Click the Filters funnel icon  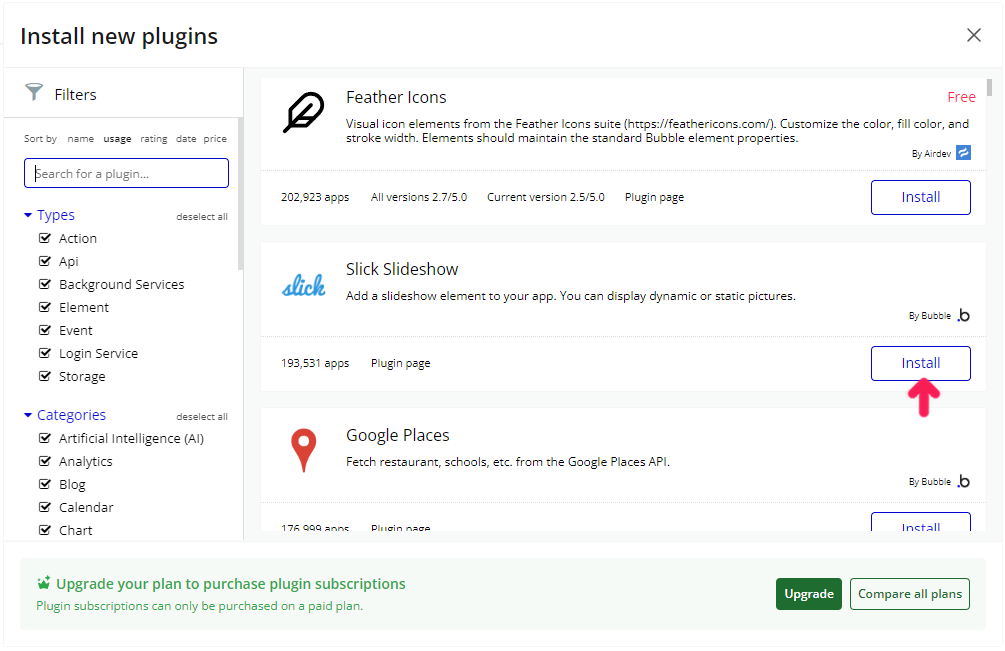pyautogui.click(x=34, y=92)
